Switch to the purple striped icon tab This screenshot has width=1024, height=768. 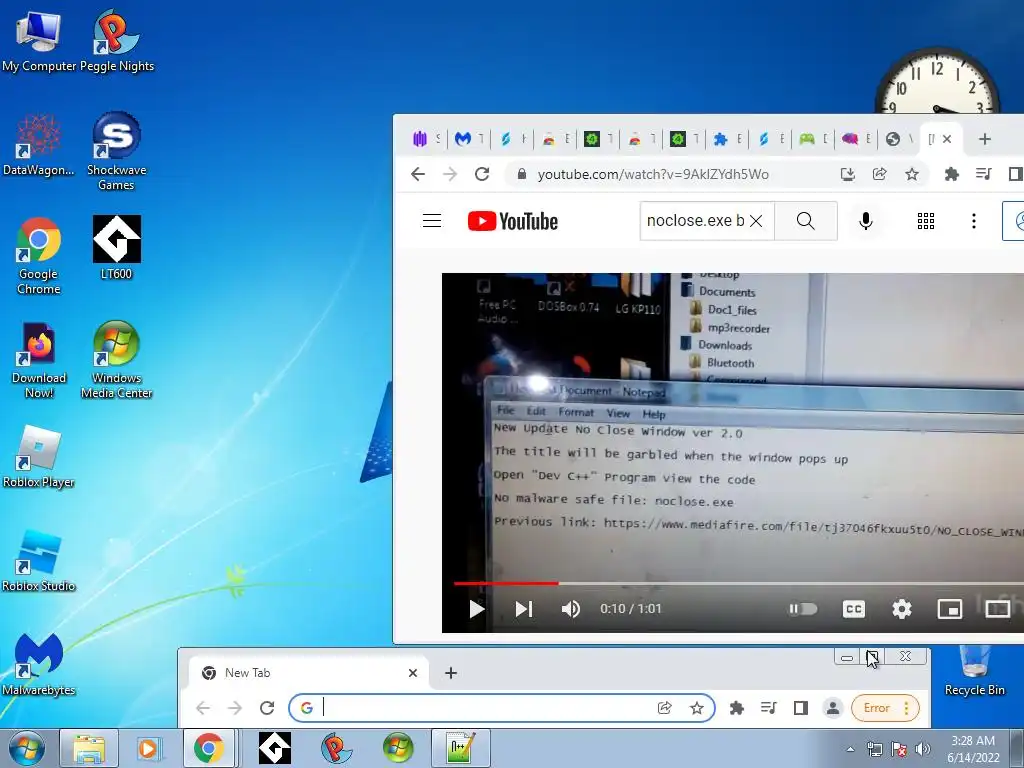pos(424,138)
